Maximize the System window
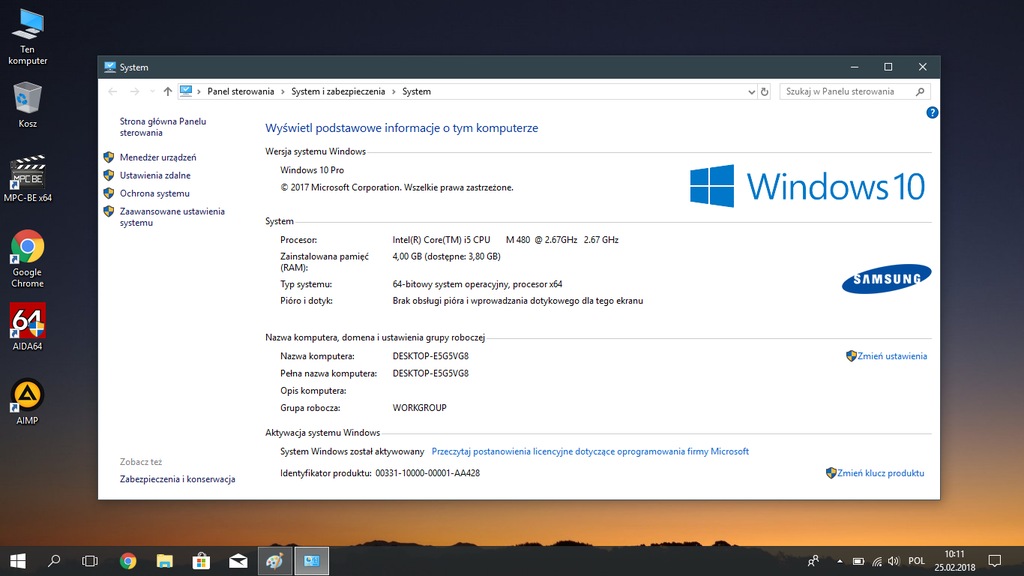The width and height of the screenshot is (1024, 576). pyautogui.click(x=888, y=67)
